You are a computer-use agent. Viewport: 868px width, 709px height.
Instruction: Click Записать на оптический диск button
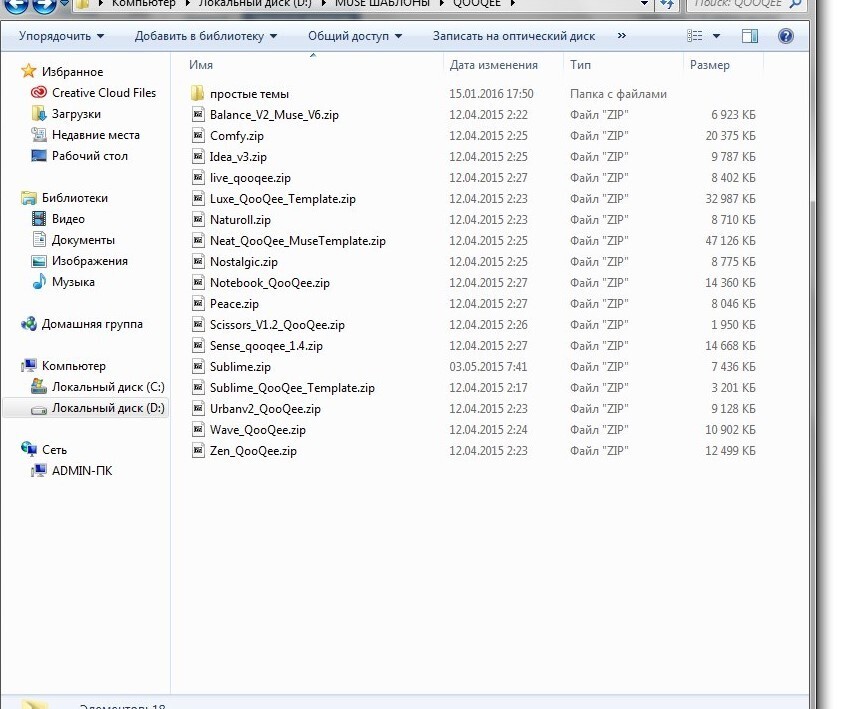pos(514,36)
